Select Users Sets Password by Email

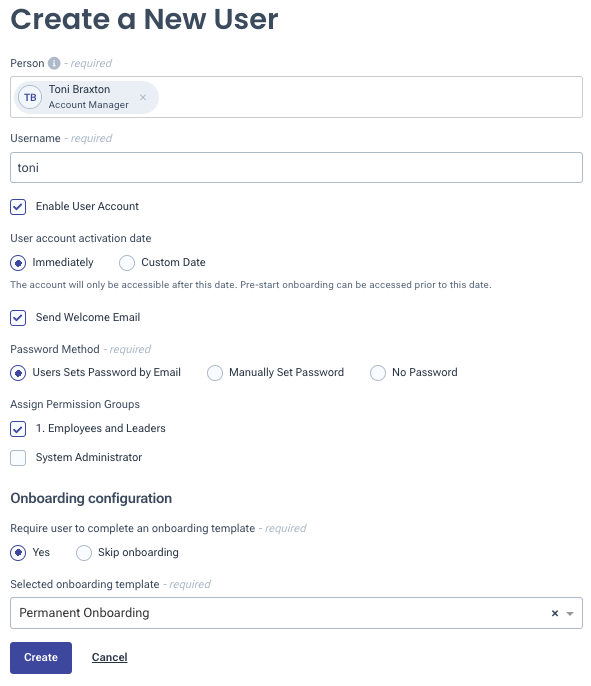click(x=18, y=373)
